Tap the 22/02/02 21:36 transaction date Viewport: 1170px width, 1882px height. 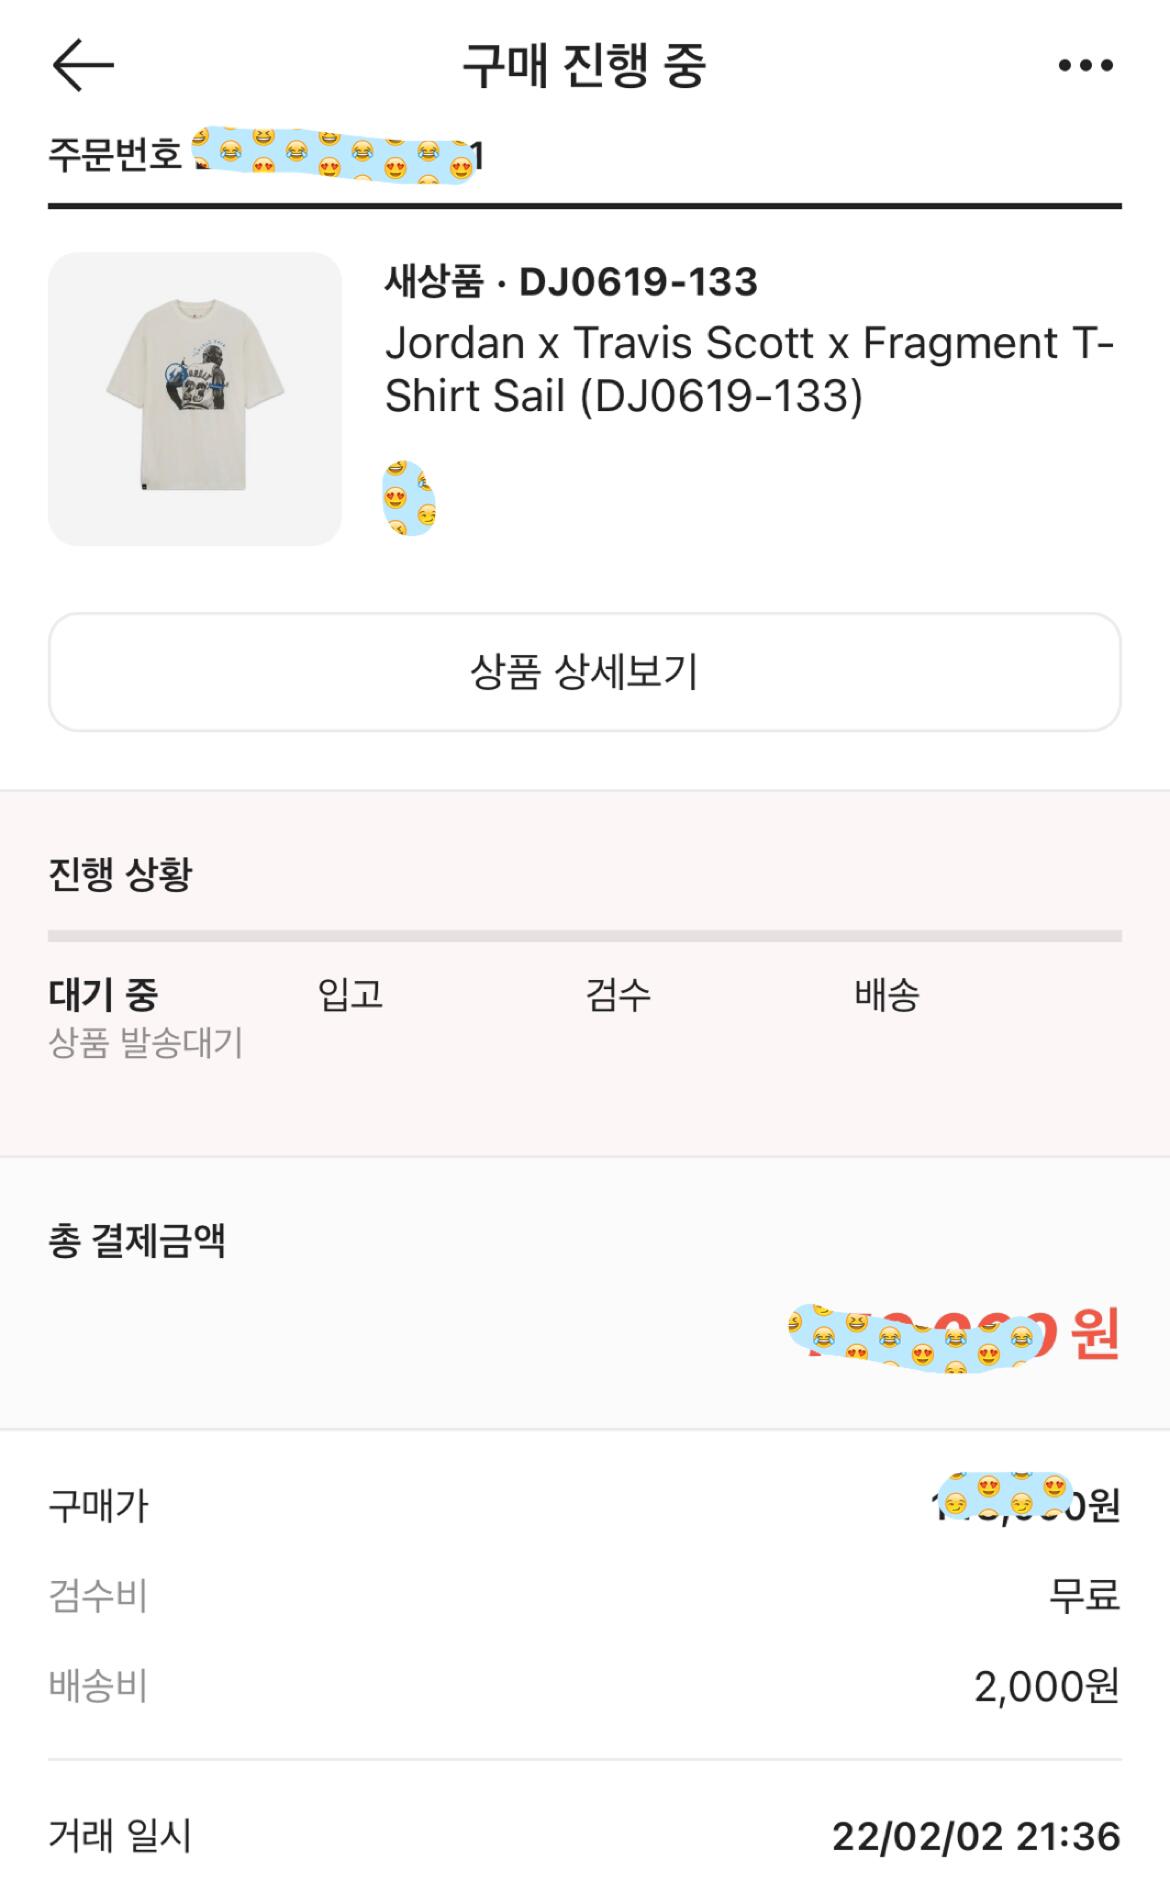point(975,1836)
